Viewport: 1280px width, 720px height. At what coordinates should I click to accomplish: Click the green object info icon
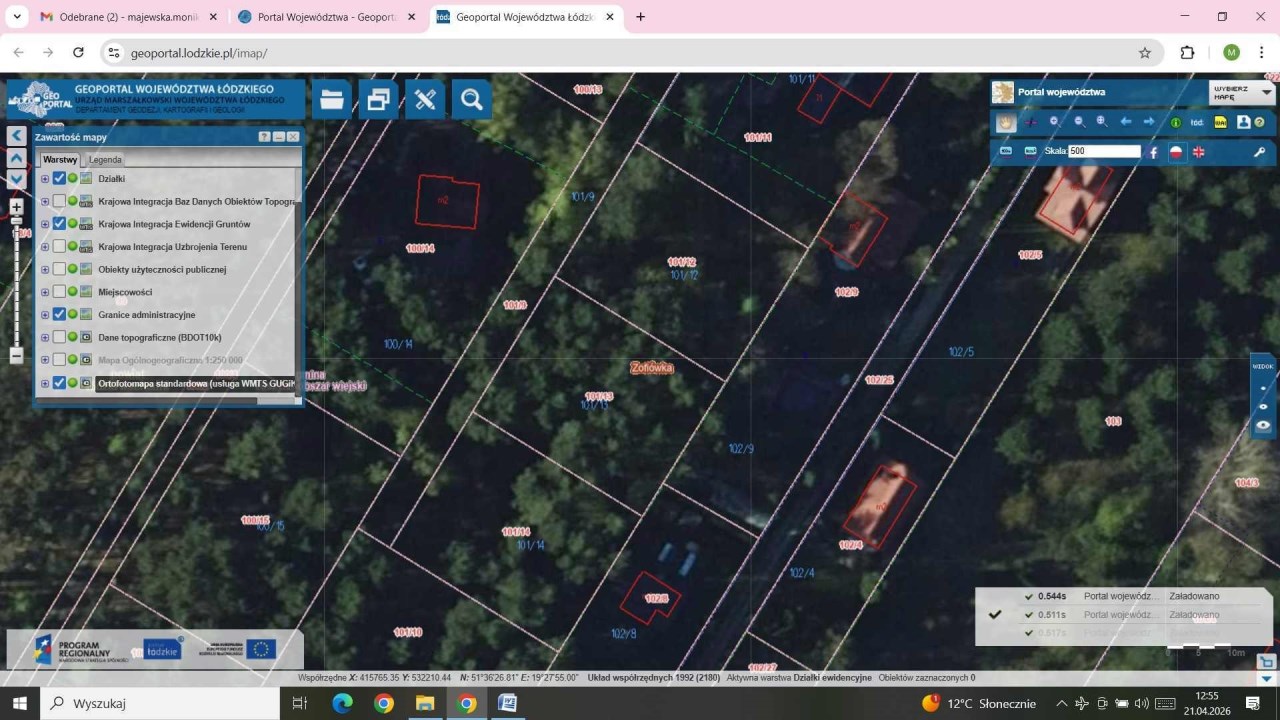[1175, 122]
